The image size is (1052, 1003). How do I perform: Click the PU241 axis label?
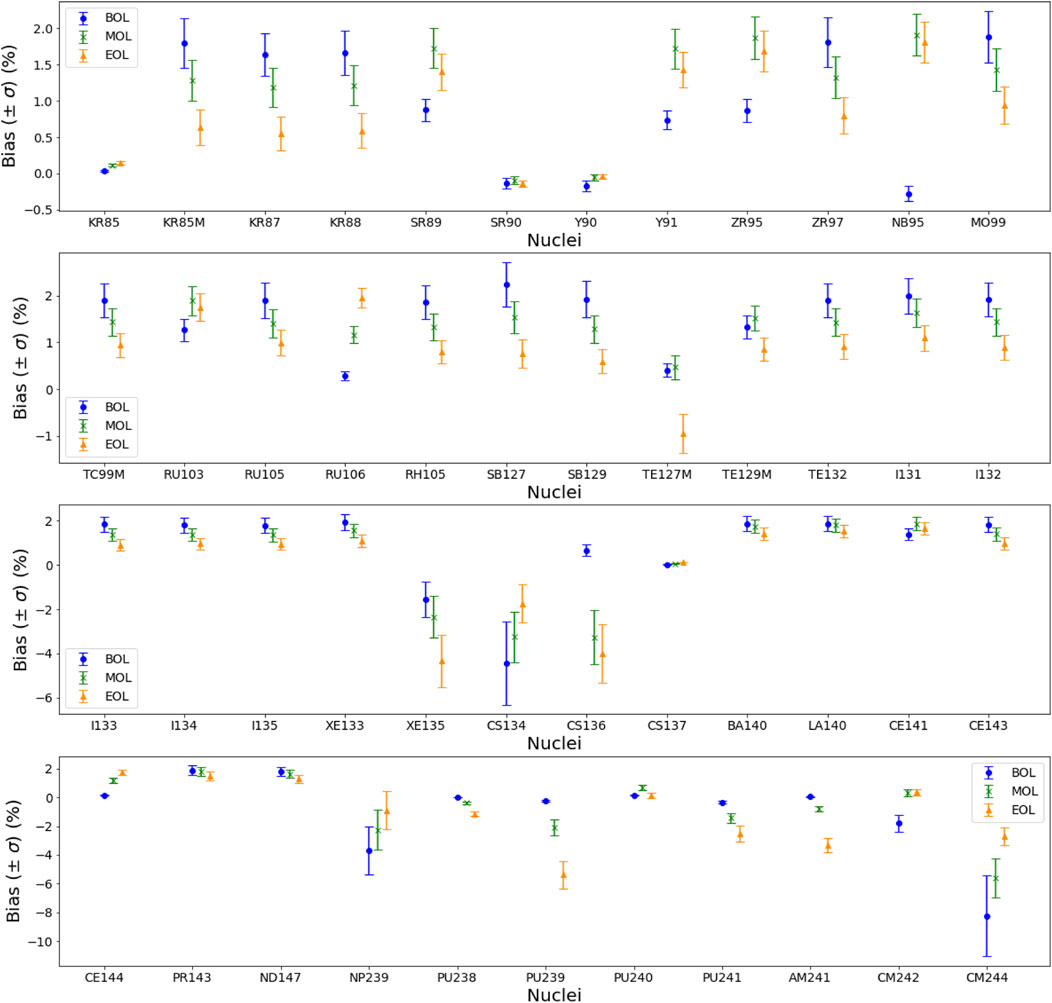click(x=722, y=978)
